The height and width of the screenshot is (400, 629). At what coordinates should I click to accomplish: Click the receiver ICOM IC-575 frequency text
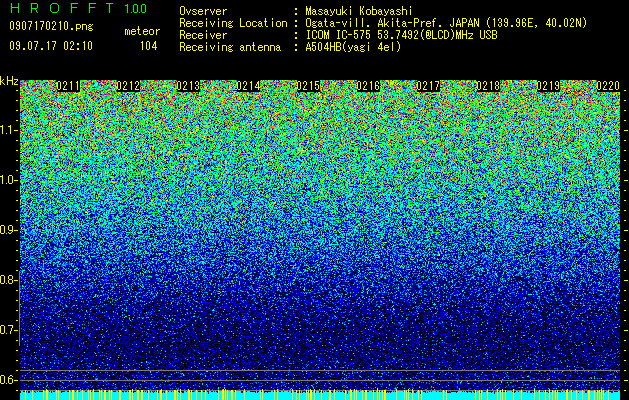point(401,35)
